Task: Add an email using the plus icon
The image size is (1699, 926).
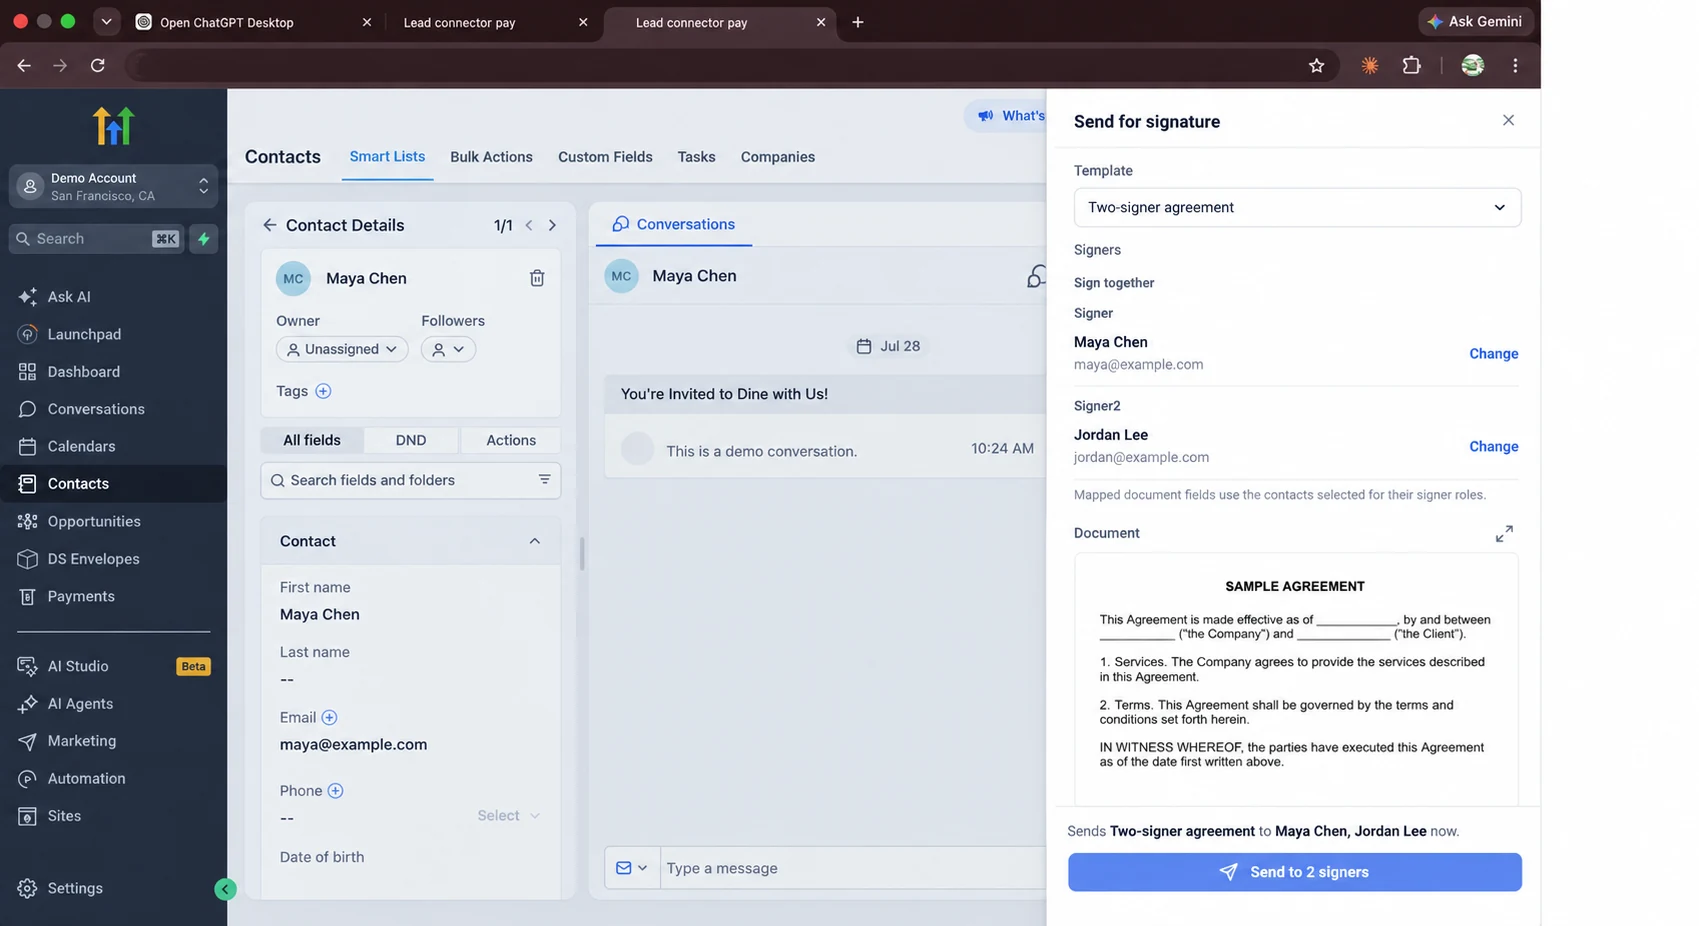Action: click(x=329, y=717)
